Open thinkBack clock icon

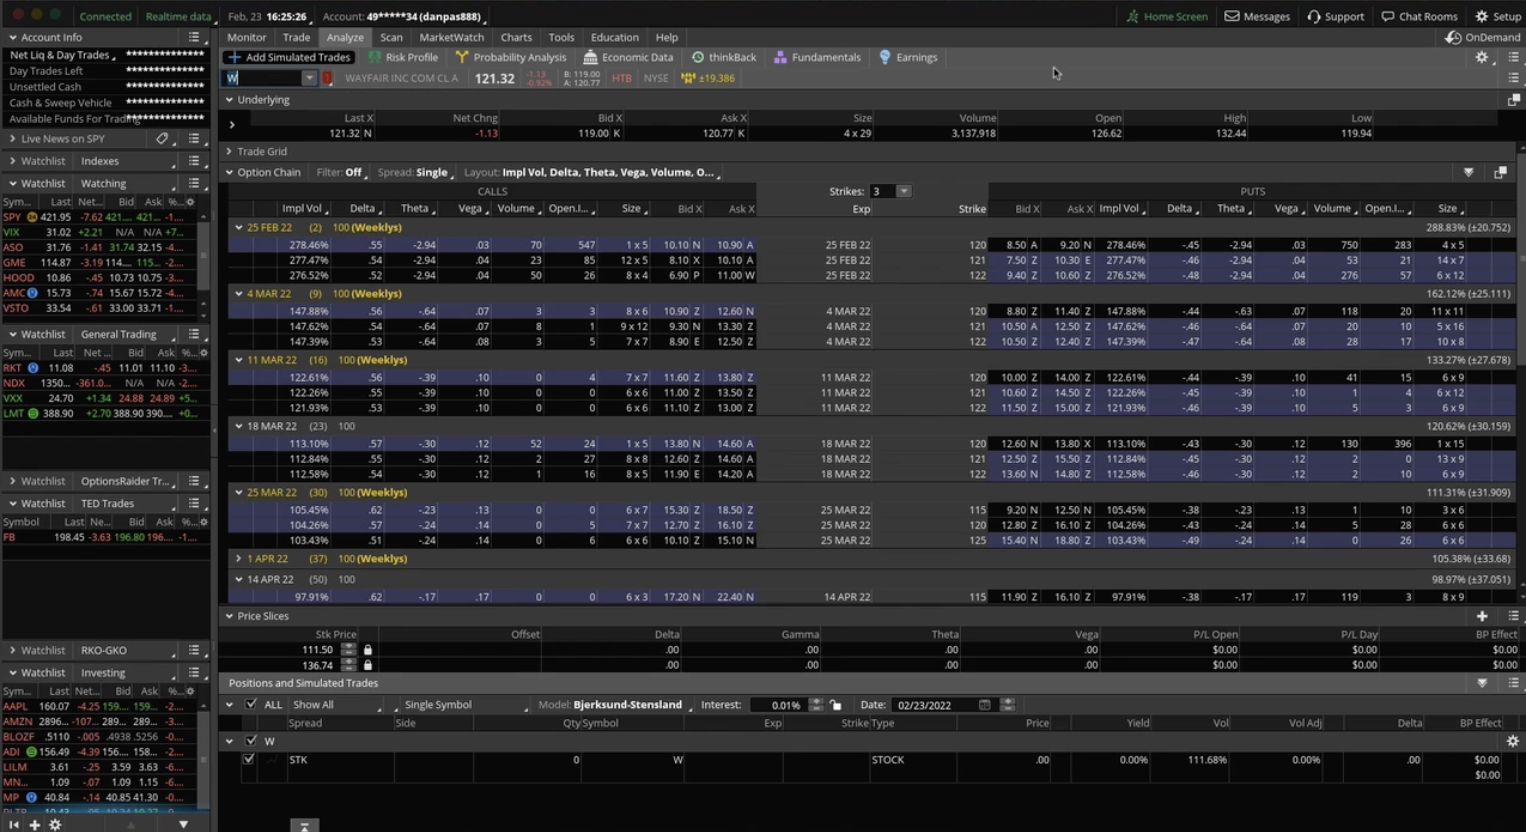point(698,57)
